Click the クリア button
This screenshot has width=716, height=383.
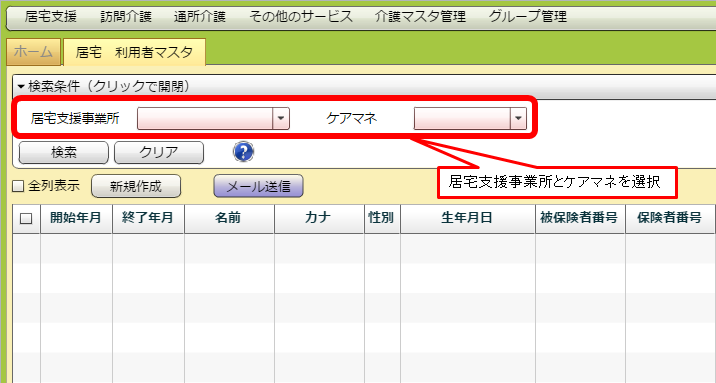click(x=158, y=152)
